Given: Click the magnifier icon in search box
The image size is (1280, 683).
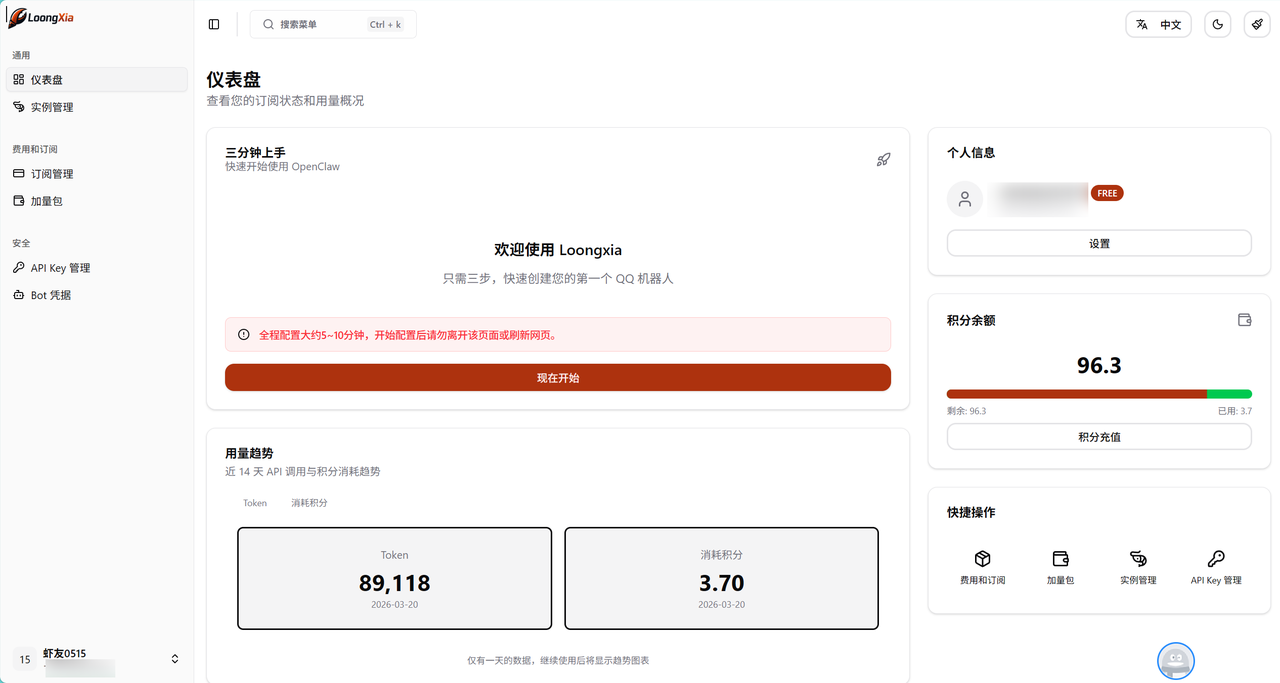Looking at the screenshot, I should [268, 24].
